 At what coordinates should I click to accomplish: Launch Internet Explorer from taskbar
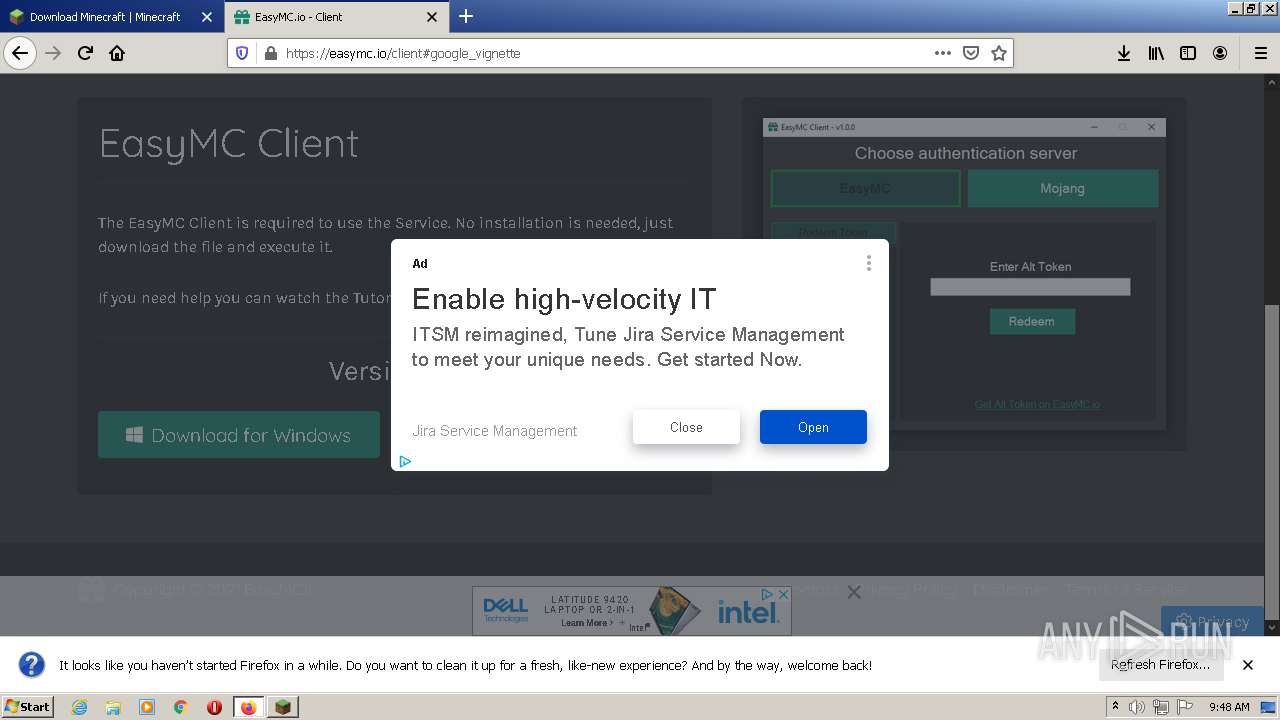tap(80, 707)
